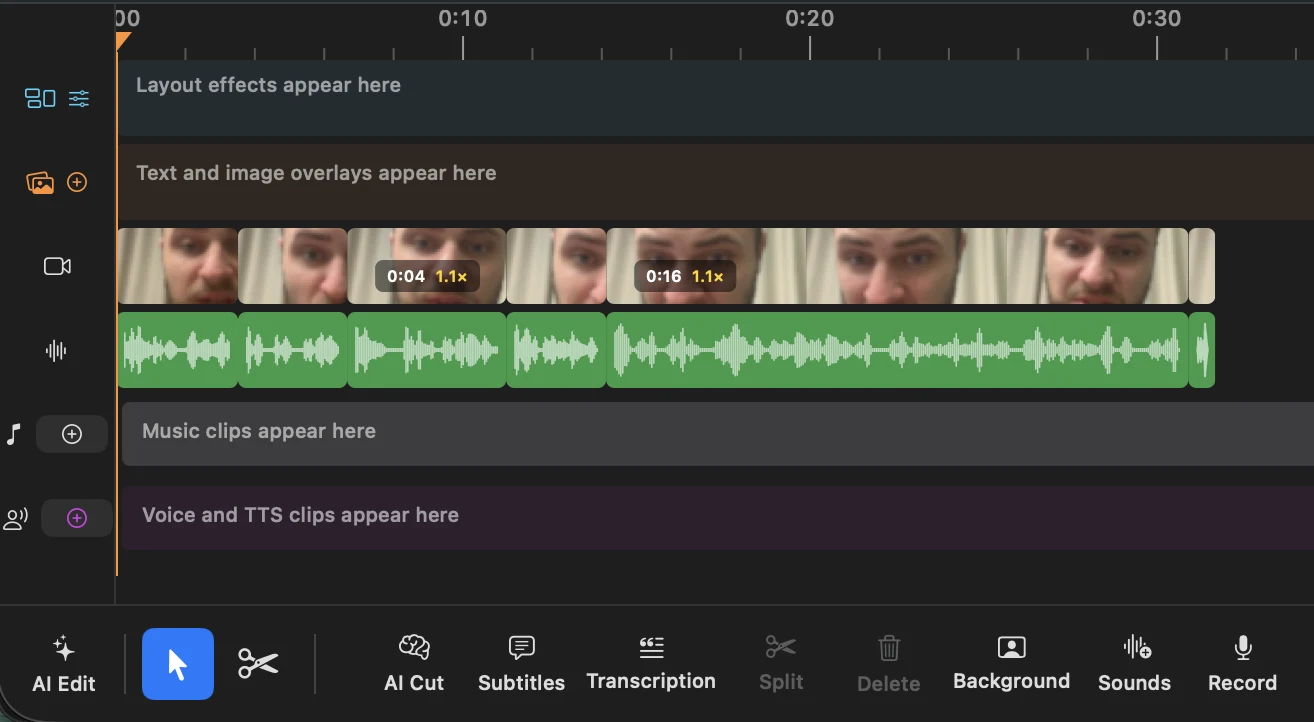1314x722 pixels.
Task: Select the arrow pointer tool
Action: (178, 663)
